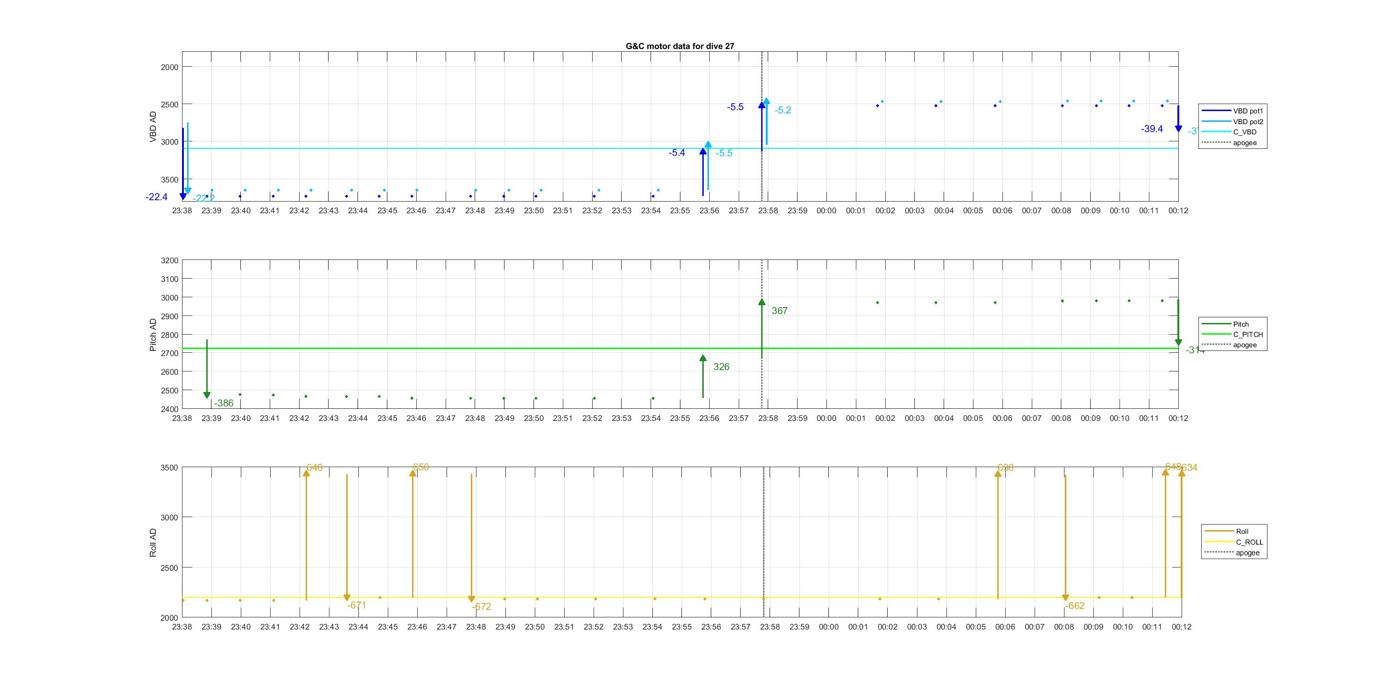Click the '2400' tick on Pitch axis

click(x=169, y=410)
